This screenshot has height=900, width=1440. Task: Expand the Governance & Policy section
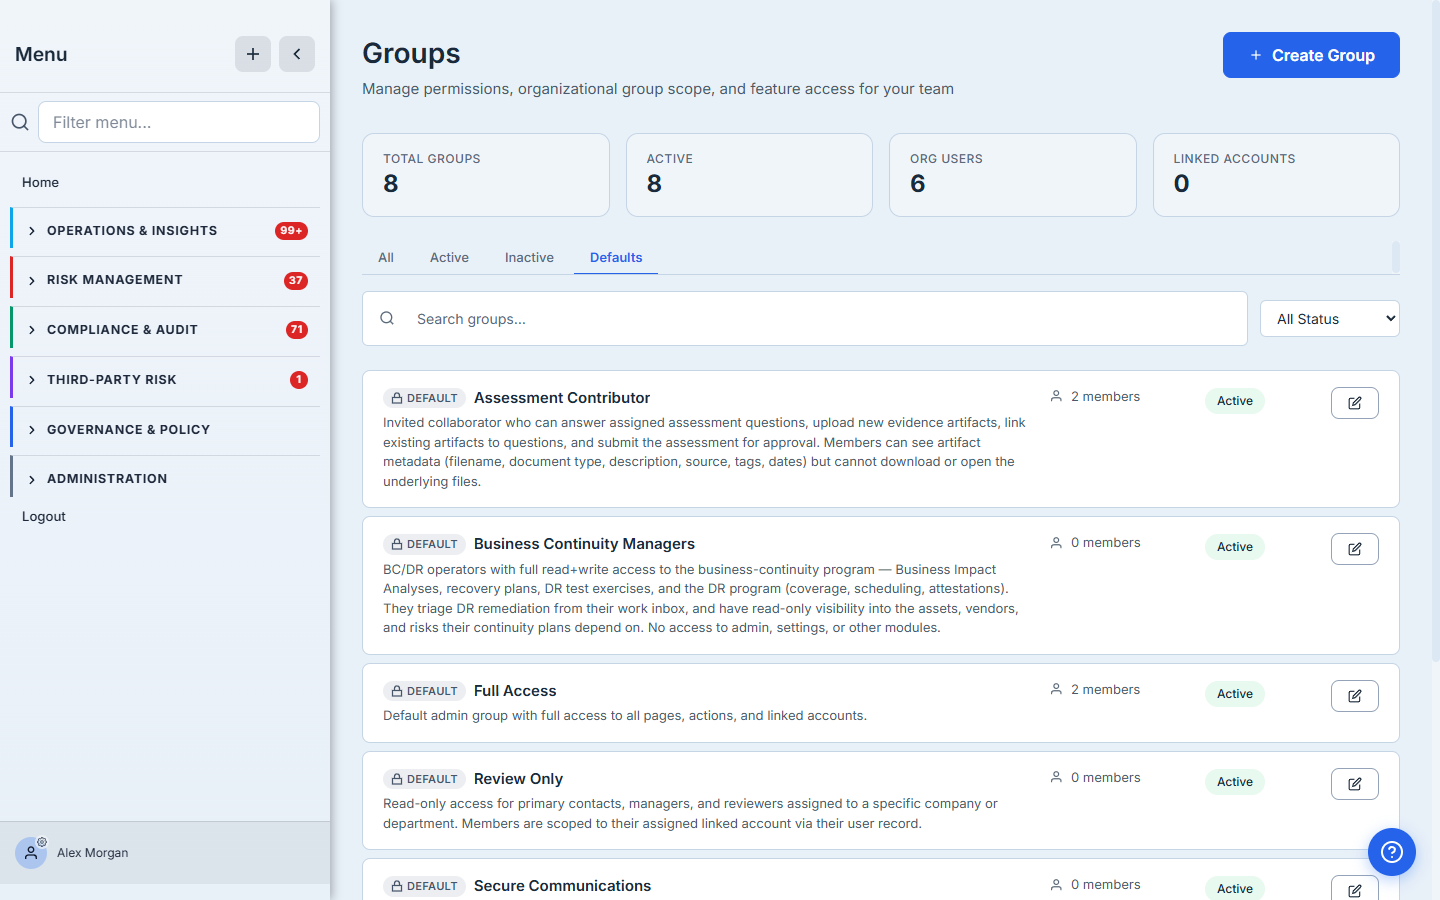165,430
